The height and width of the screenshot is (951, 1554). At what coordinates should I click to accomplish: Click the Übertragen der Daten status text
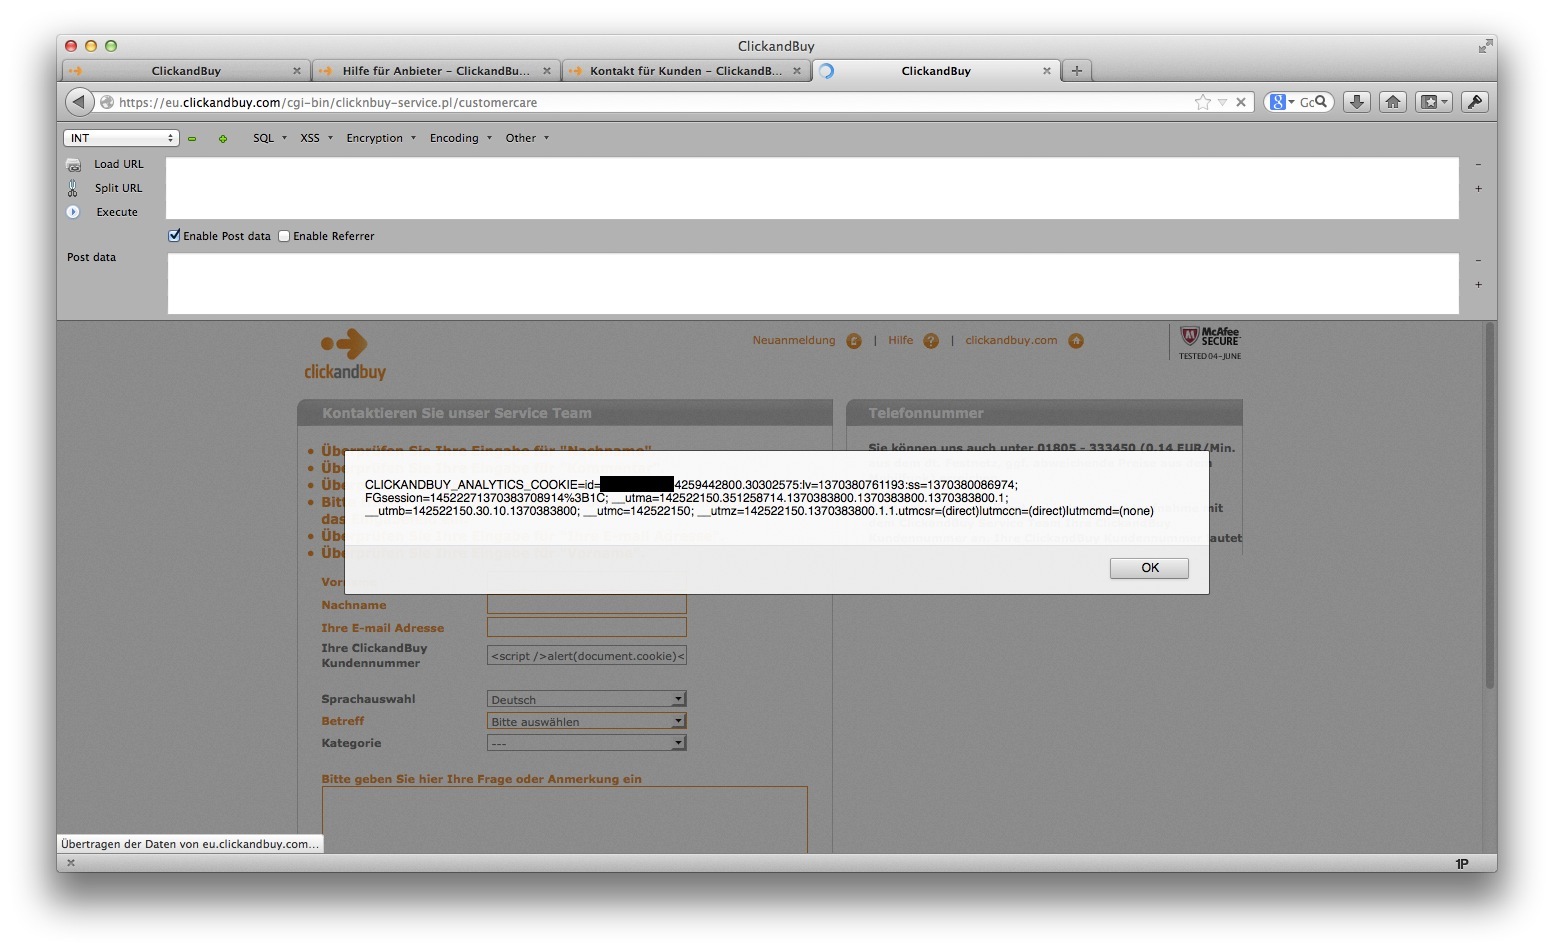(x=190, y=844)
